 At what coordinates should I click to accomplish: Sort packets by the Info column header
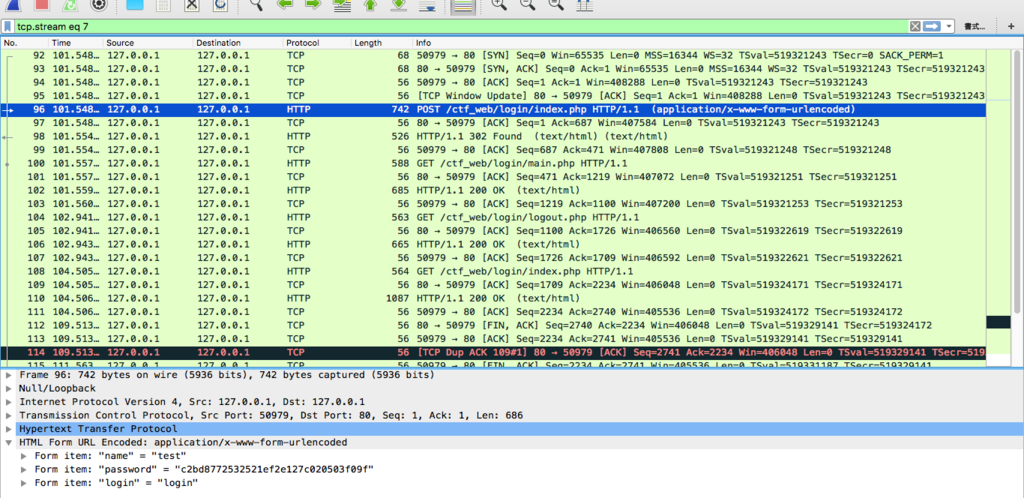point(699,42)
